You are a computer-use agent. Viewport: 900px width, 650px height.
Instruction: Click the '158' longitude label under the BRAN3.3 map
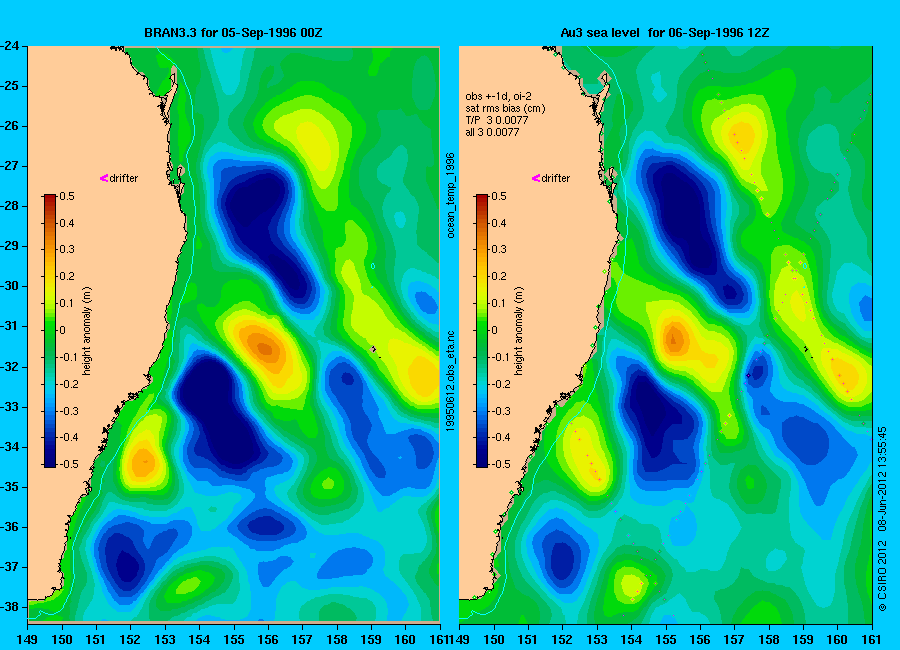337,640
